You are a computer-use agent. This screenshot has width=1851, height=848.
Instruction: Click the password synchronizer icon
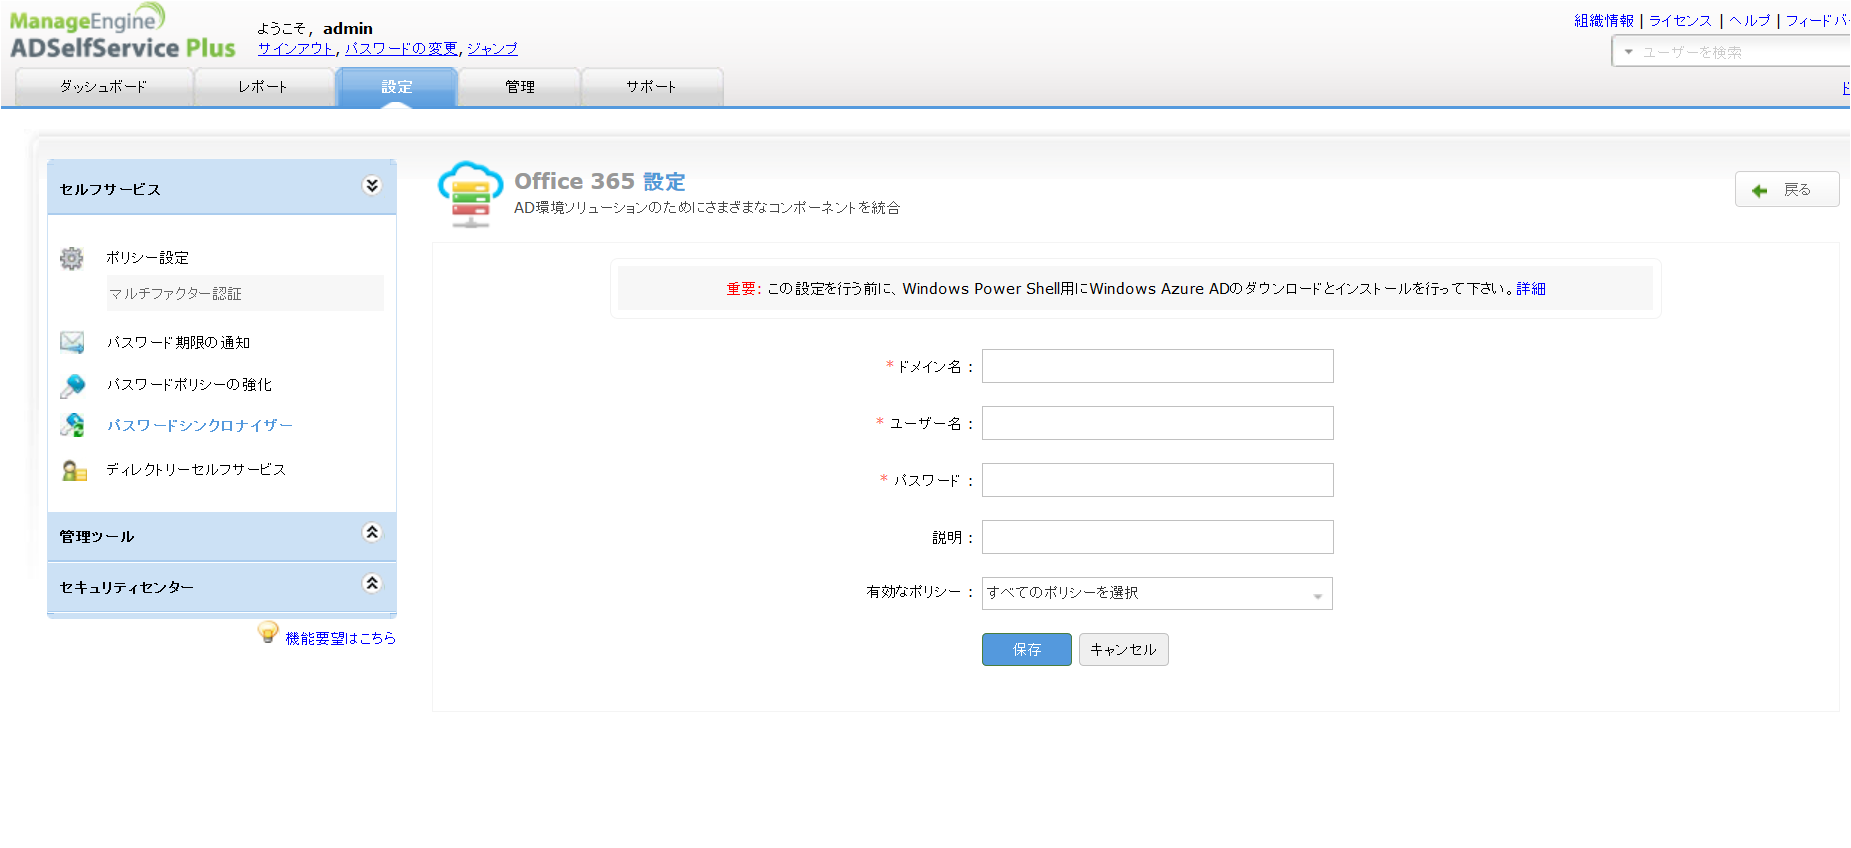click(x=72, y=425)
